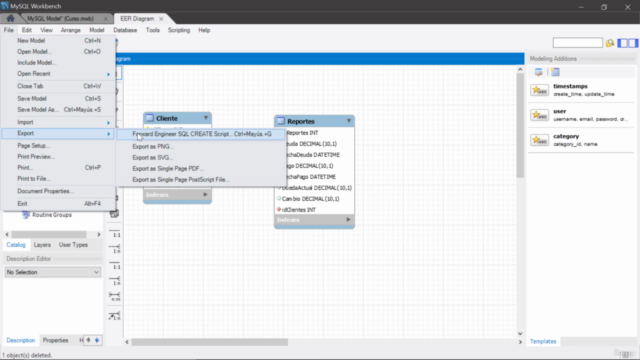Viewport: 640px width, 360px height.
Task: Switch to the User Types tab
Action: pyautogui.click(x=73, y=245)
